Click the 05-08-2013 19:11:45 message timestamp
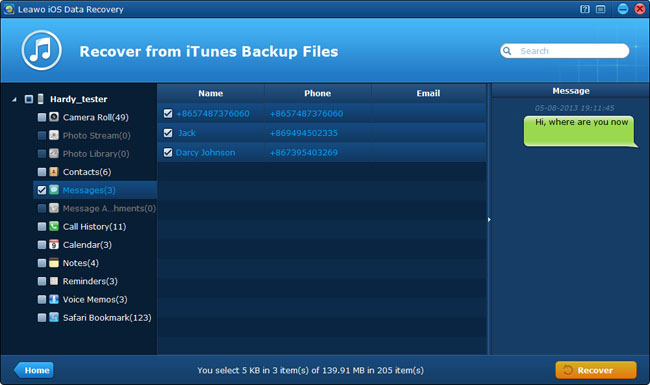650x385 pixels. coord(575,108)
